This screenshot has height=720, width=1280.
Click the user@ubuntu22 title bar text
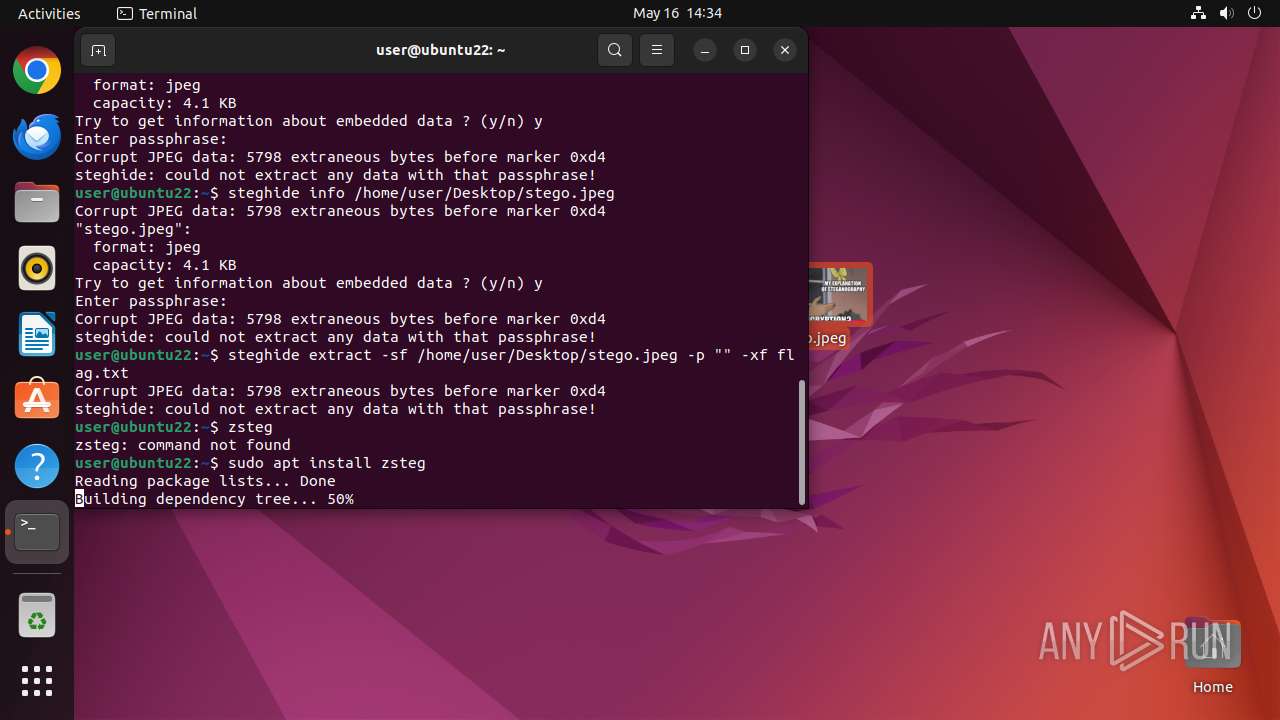[441, 50]
